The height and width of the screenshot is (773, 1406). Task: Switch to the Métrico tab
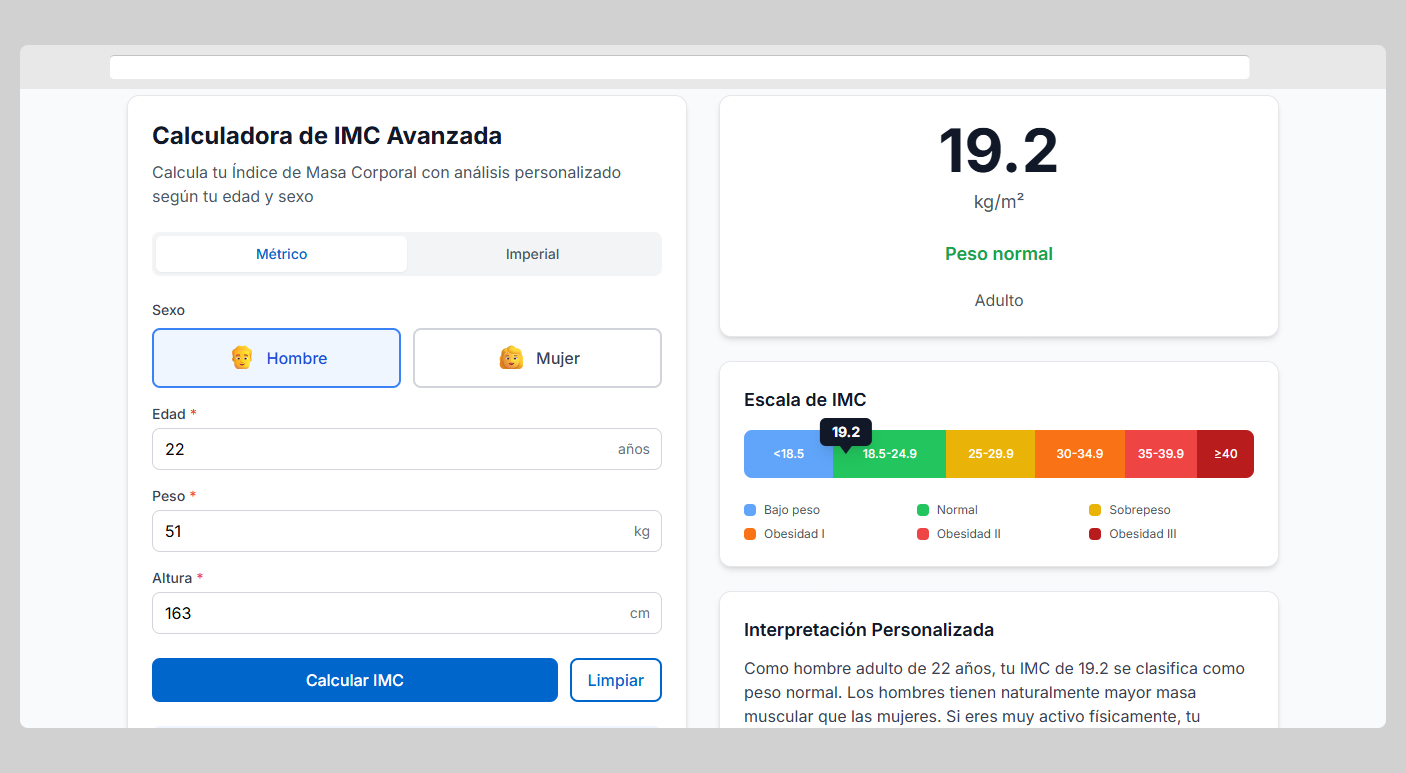[280, 253]
